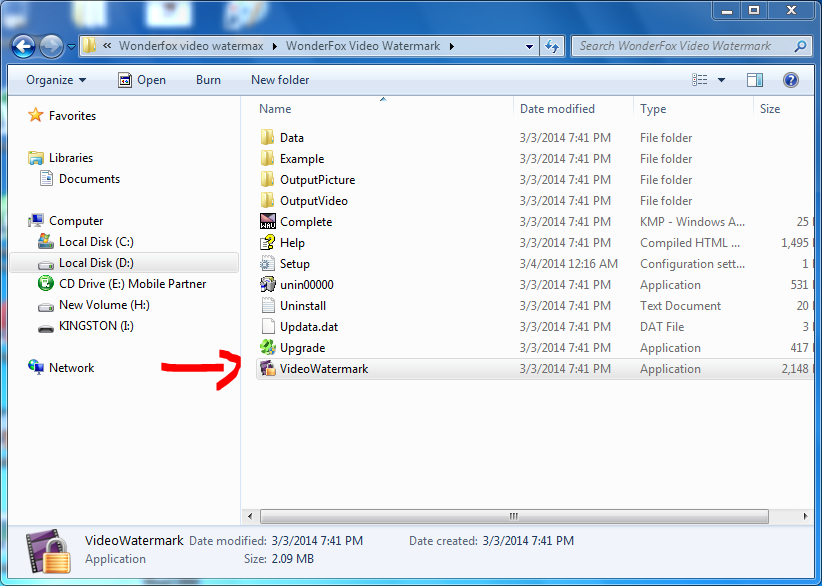The width and height of the screenshot is (822, 586).
Task: Select the Help compiled HTML file icon
Action: pos(267,242)
